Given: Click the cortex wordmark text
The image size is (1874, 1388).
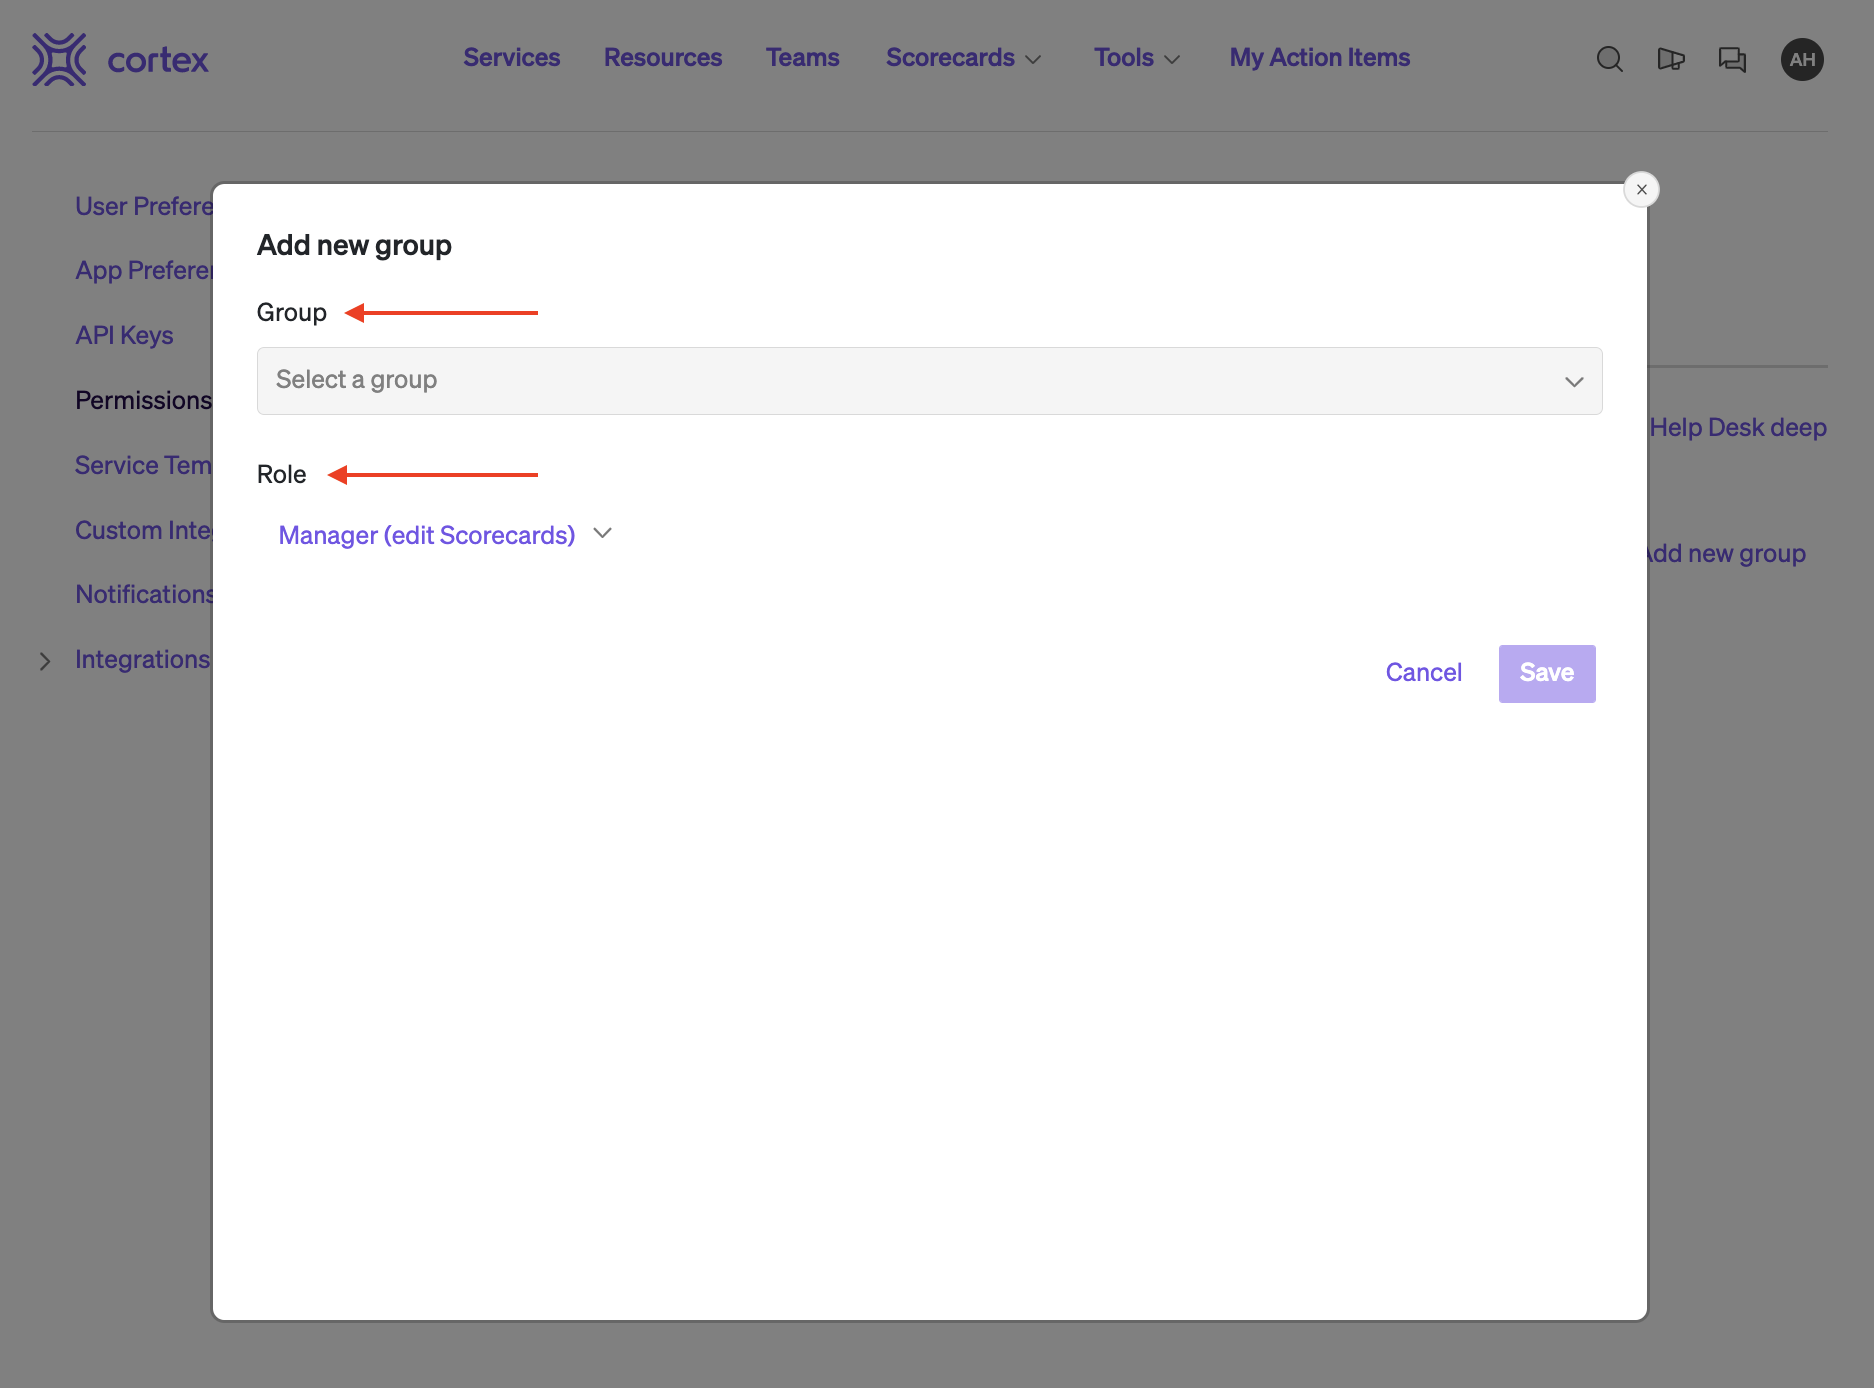Looking at the screenshot, I should coord(158,60).
